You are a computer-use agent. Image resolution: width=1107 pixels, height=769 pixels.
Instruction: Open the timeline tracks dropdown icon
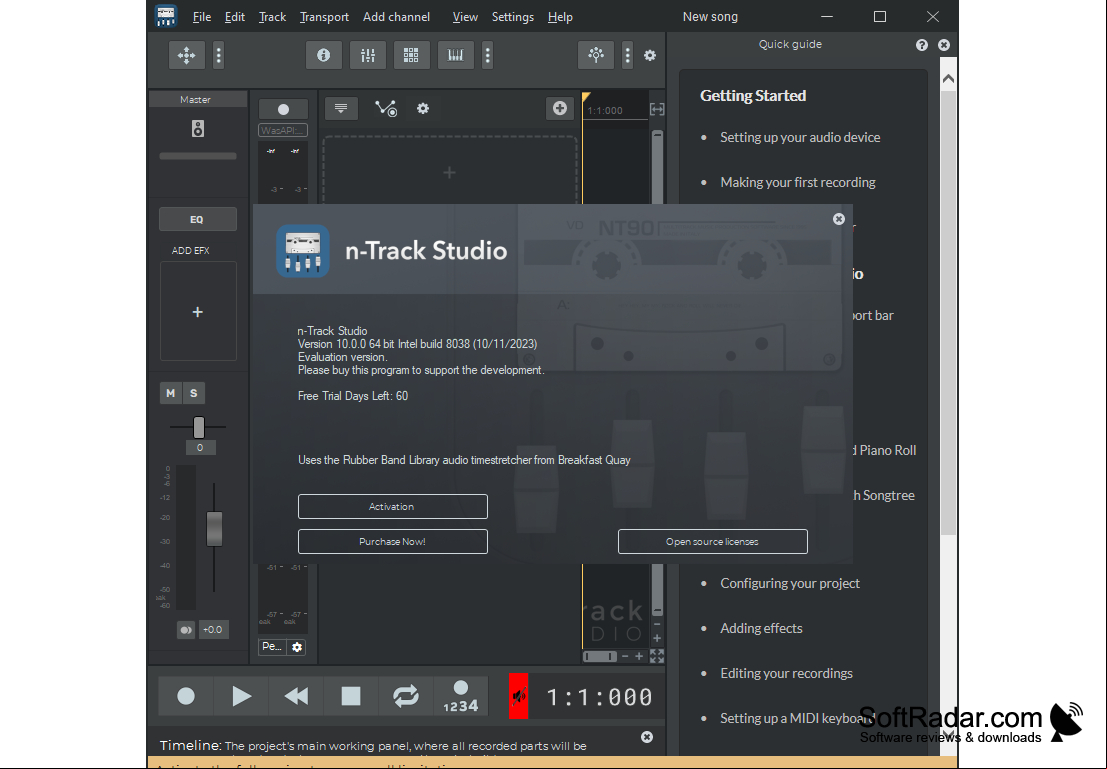click(341, 108)
